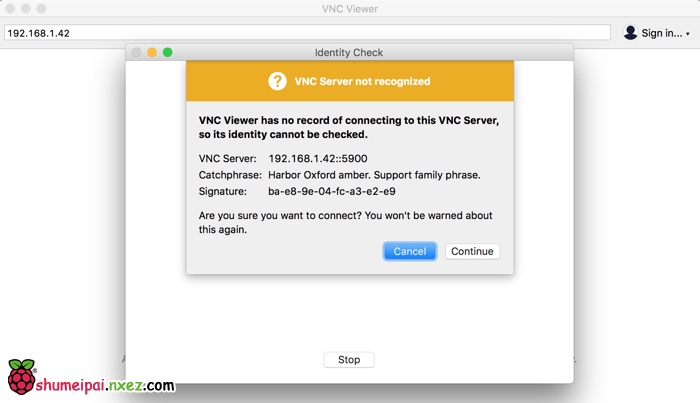This screenshot has width=700, height=403.
Task: Click the question mark warning icon
Action: (x=277, y=82)
